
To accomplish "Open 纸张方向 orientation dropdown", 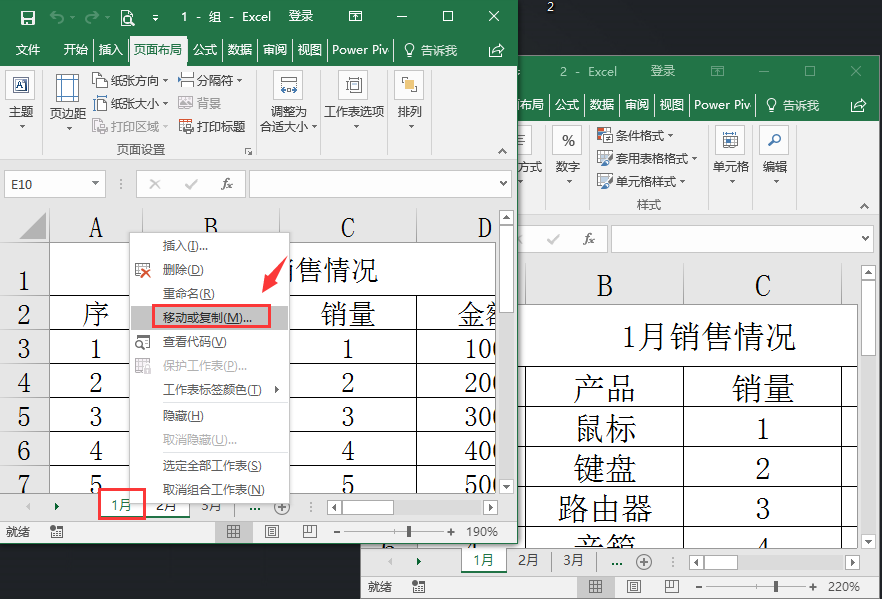I will [x=130, y=80].
